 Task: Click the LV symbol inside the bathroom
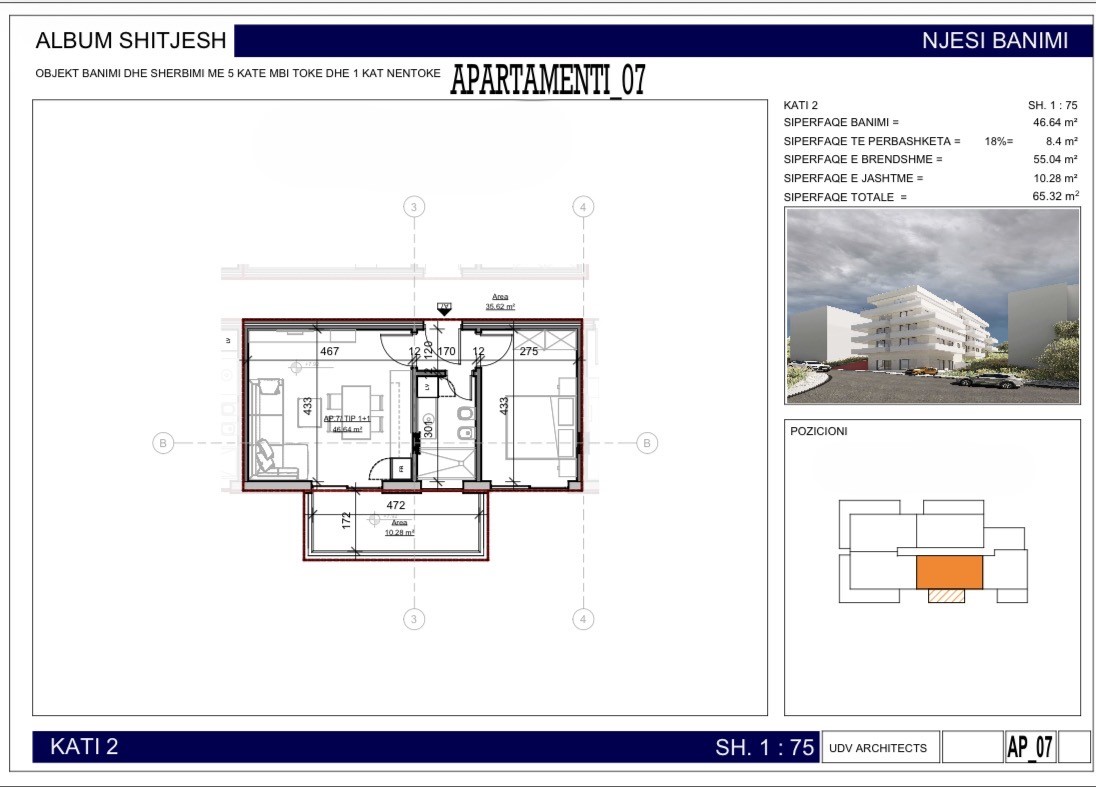(x=427, y=385)
